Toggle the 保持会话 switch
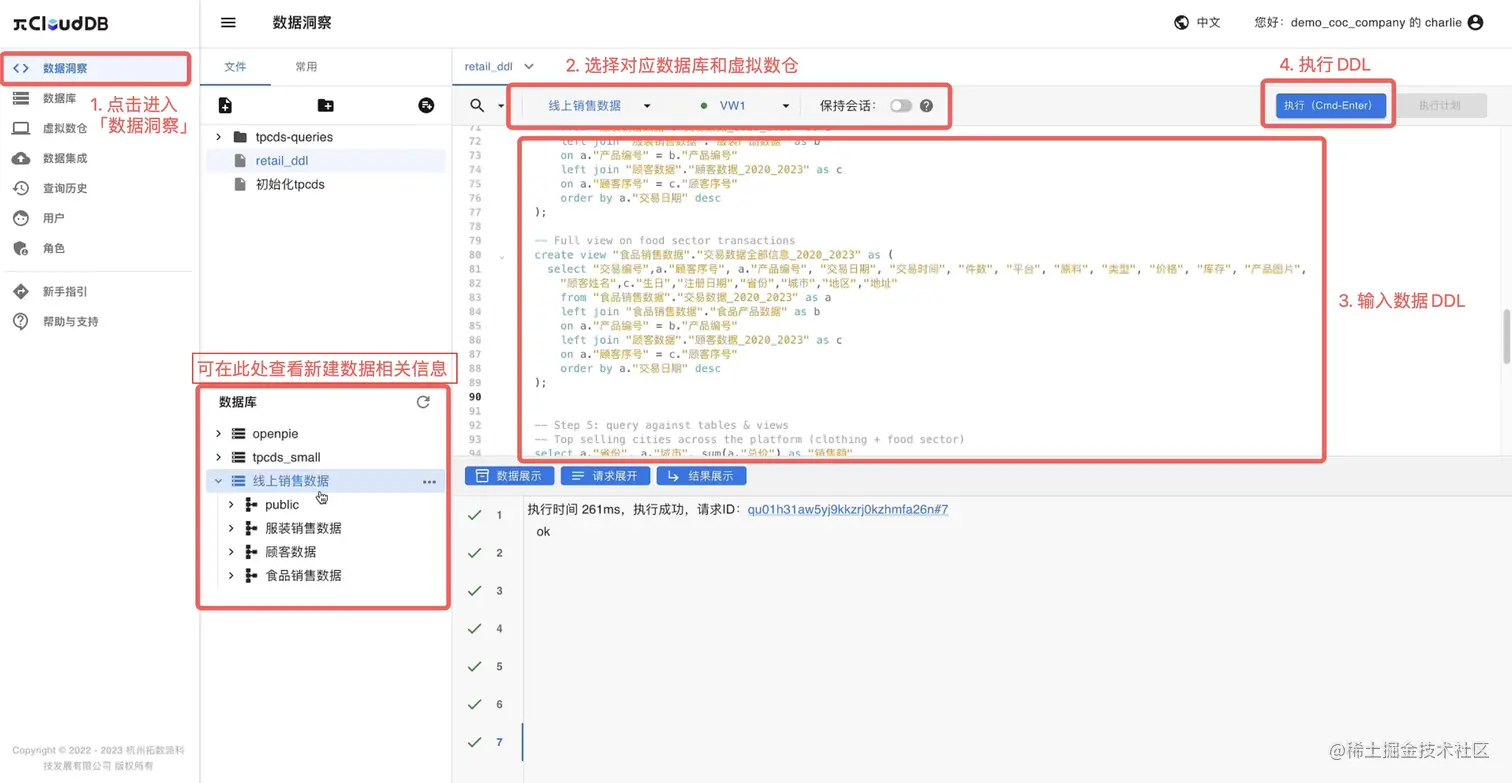This screenshot has width=1512, height=783. [x=901, y=105]
